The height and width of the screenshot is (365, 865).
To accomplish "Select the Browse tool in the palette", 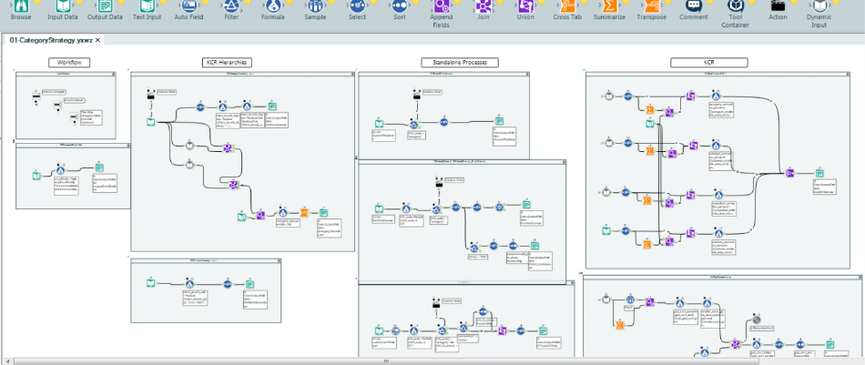I will click(x=20, y=7).
